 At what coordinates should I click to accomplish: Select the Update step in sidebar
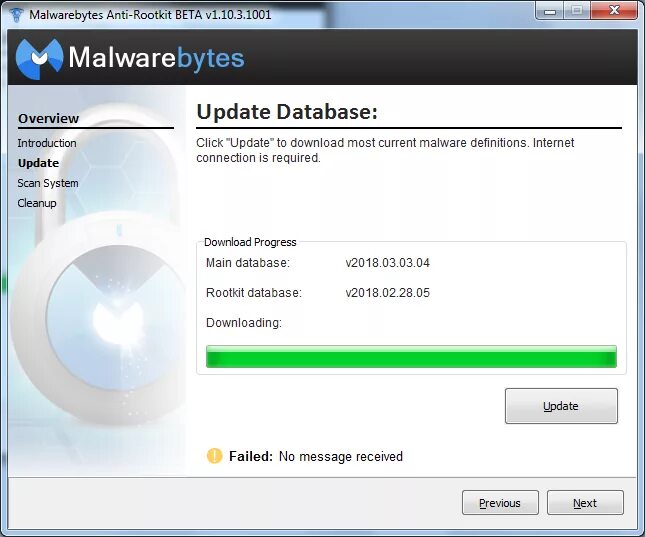coord(38,163)
